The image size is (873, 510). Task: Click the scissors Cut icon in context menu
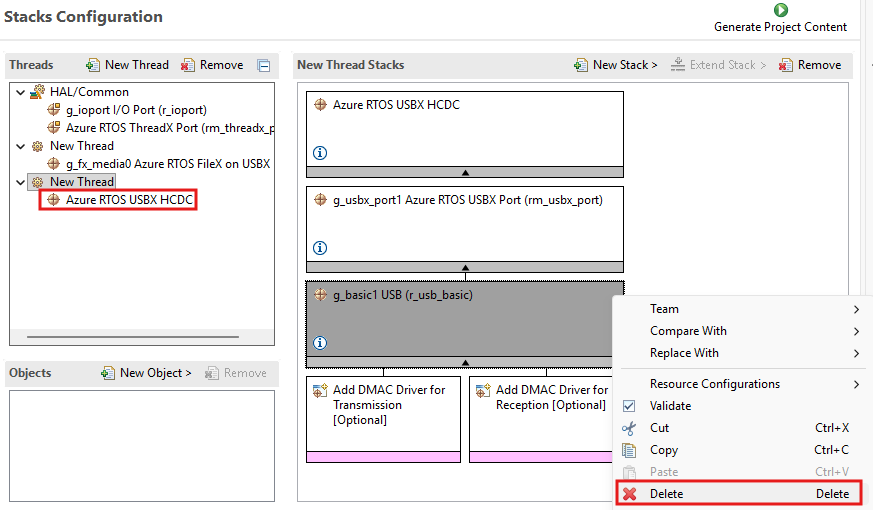pos(629,428)
